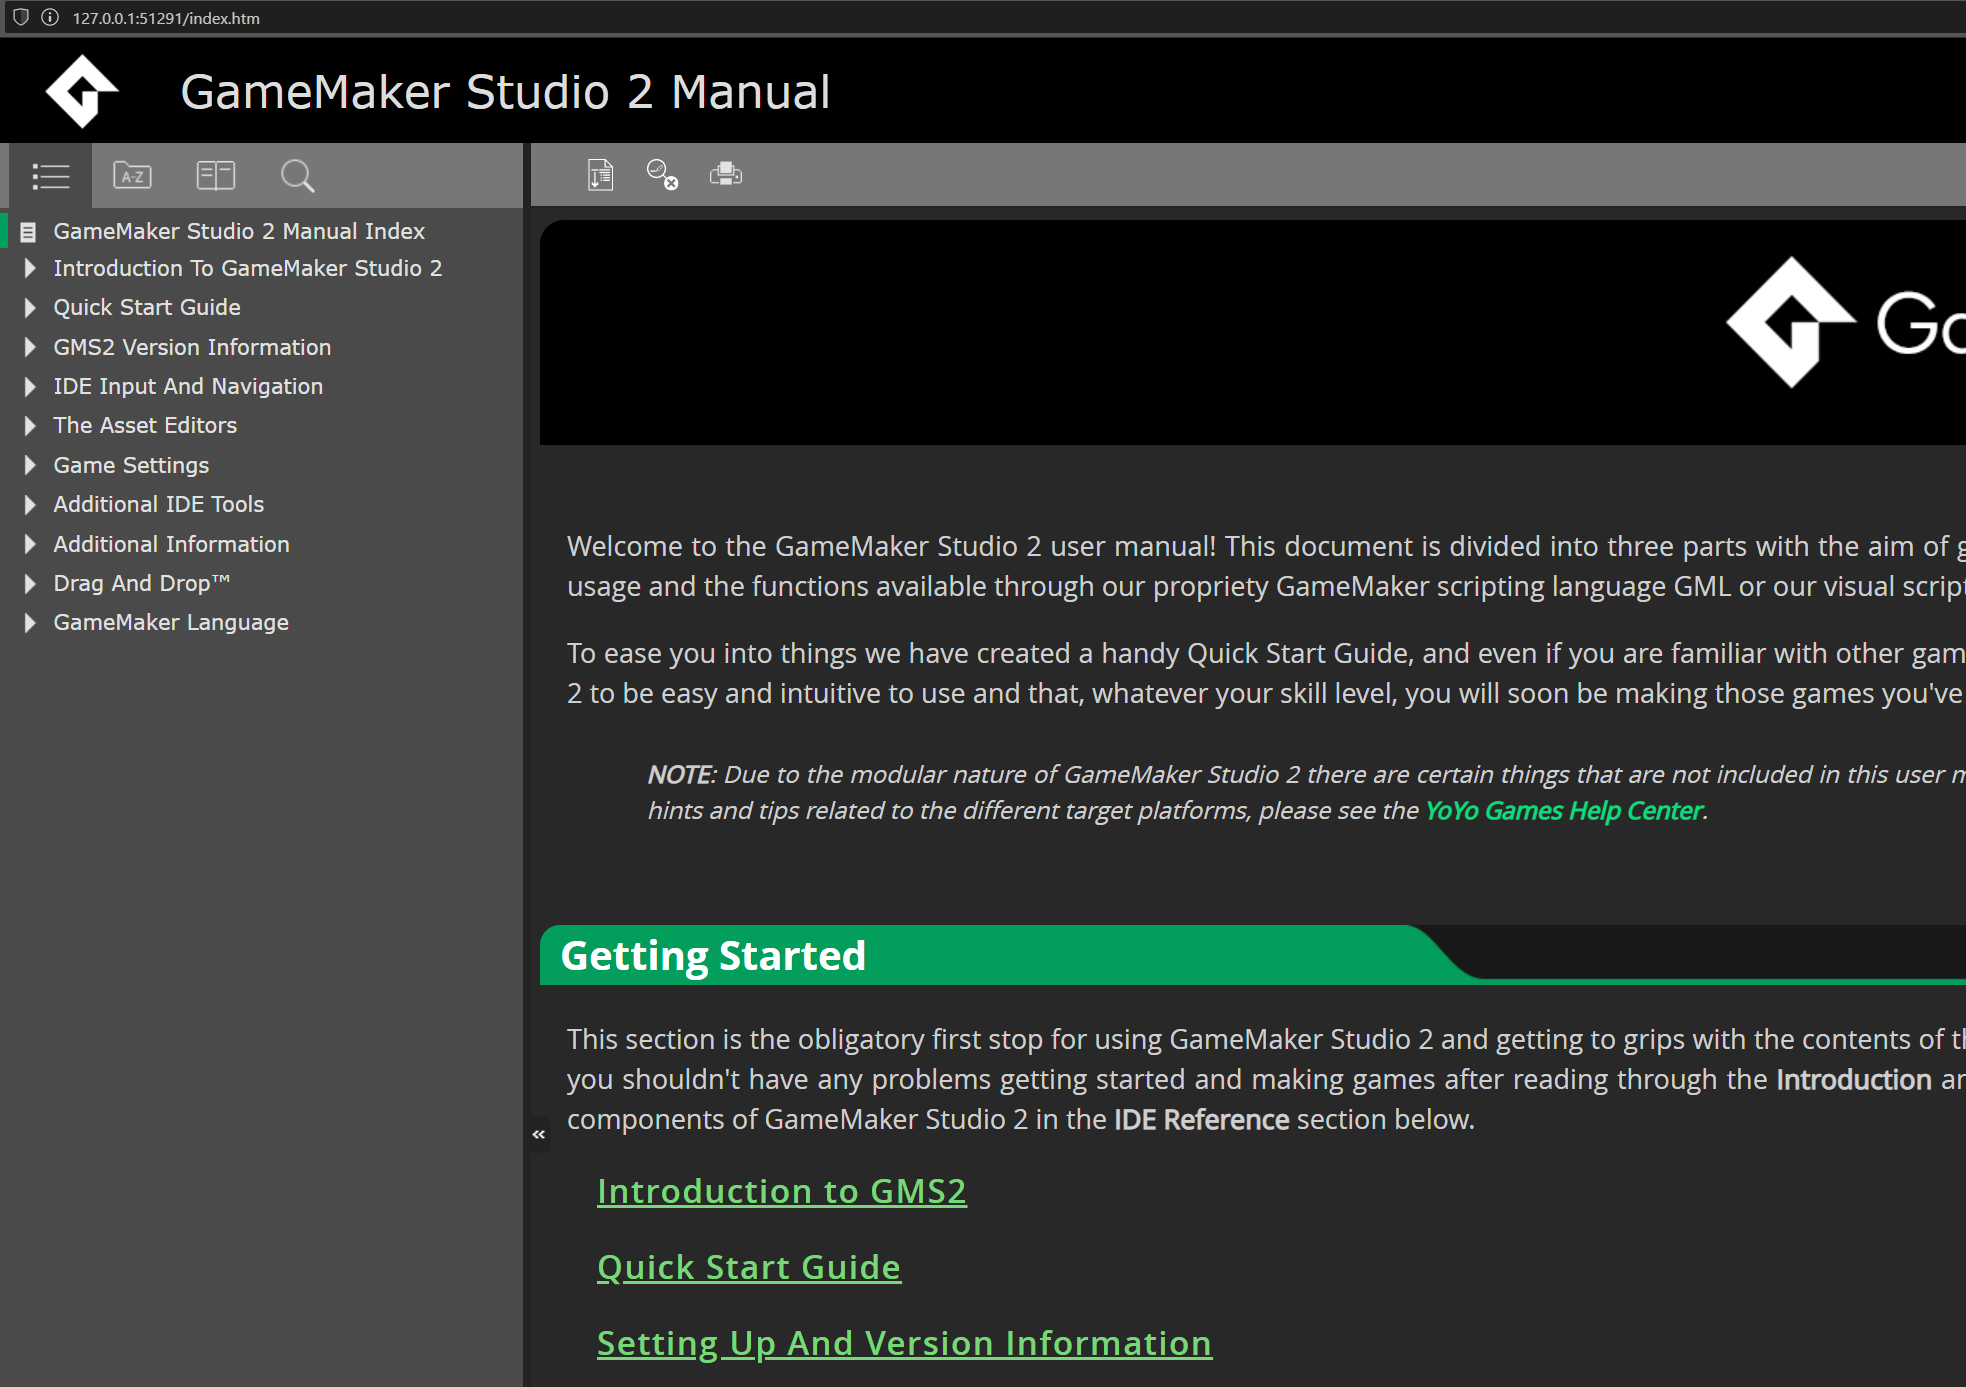Click the remove search highlight icon
1966x1387 pixels.
662,175
